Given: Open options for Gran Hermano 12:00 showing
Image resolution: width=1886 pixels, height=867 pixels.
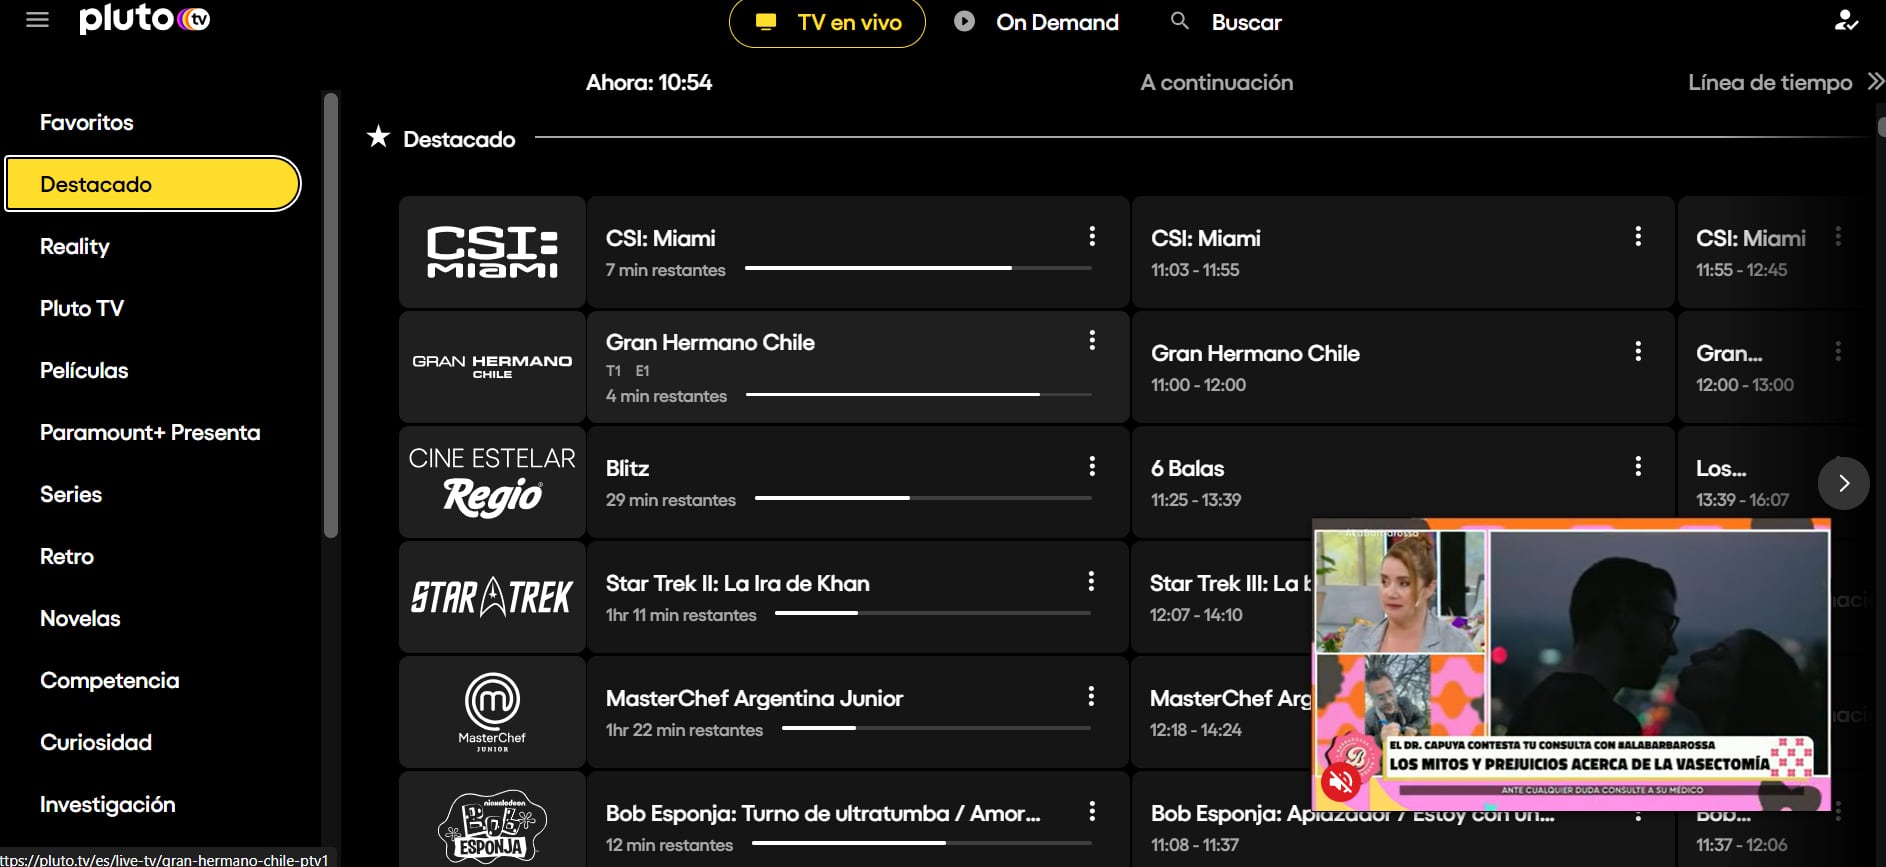Looking at the screenshot, I should [x=1838, y=351].
